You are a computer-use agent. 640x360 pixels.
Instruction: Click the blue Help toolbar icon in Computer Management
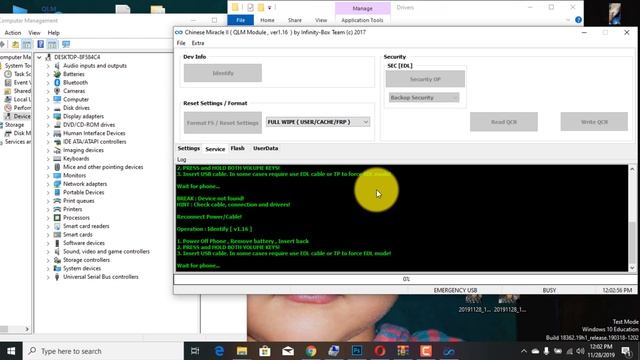[x=40, y=44]
